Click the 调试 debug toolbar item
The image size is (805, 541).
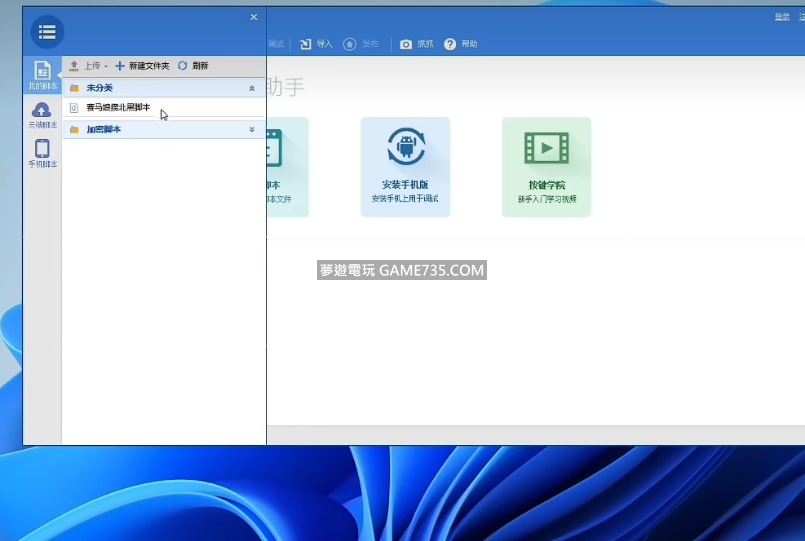click(x=276, y=44)
